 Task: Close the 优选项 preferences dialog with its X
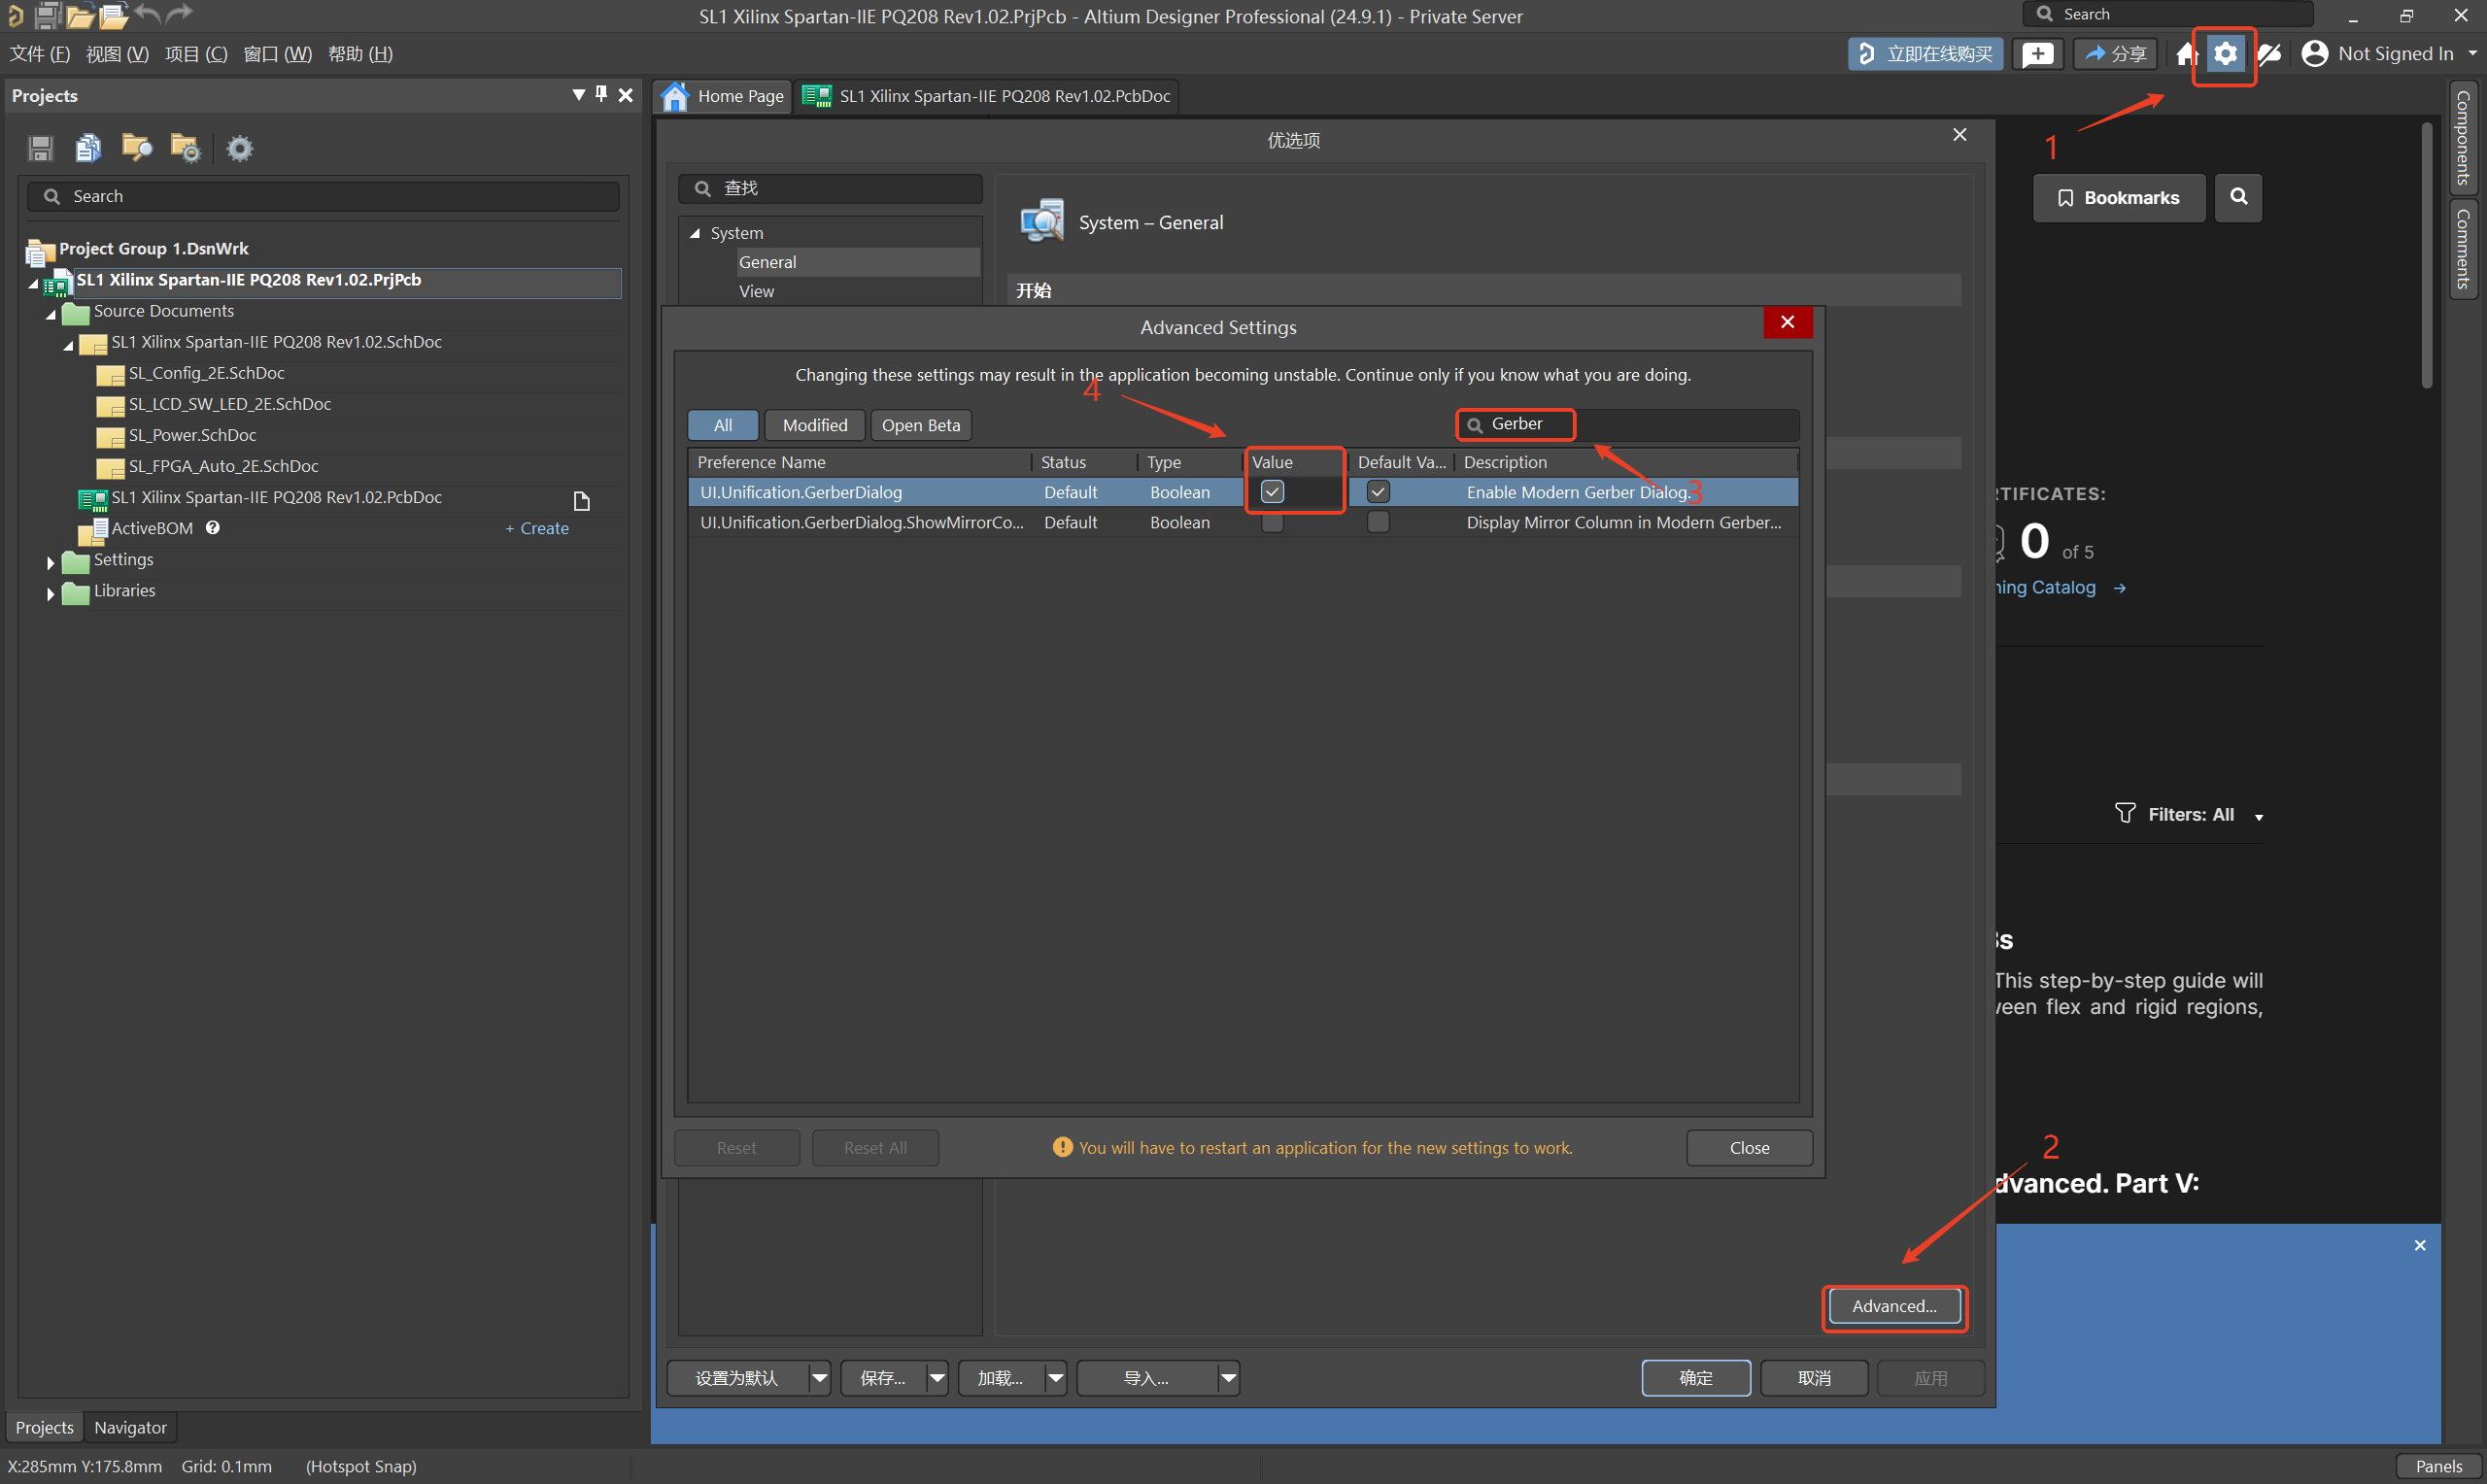1960,135
